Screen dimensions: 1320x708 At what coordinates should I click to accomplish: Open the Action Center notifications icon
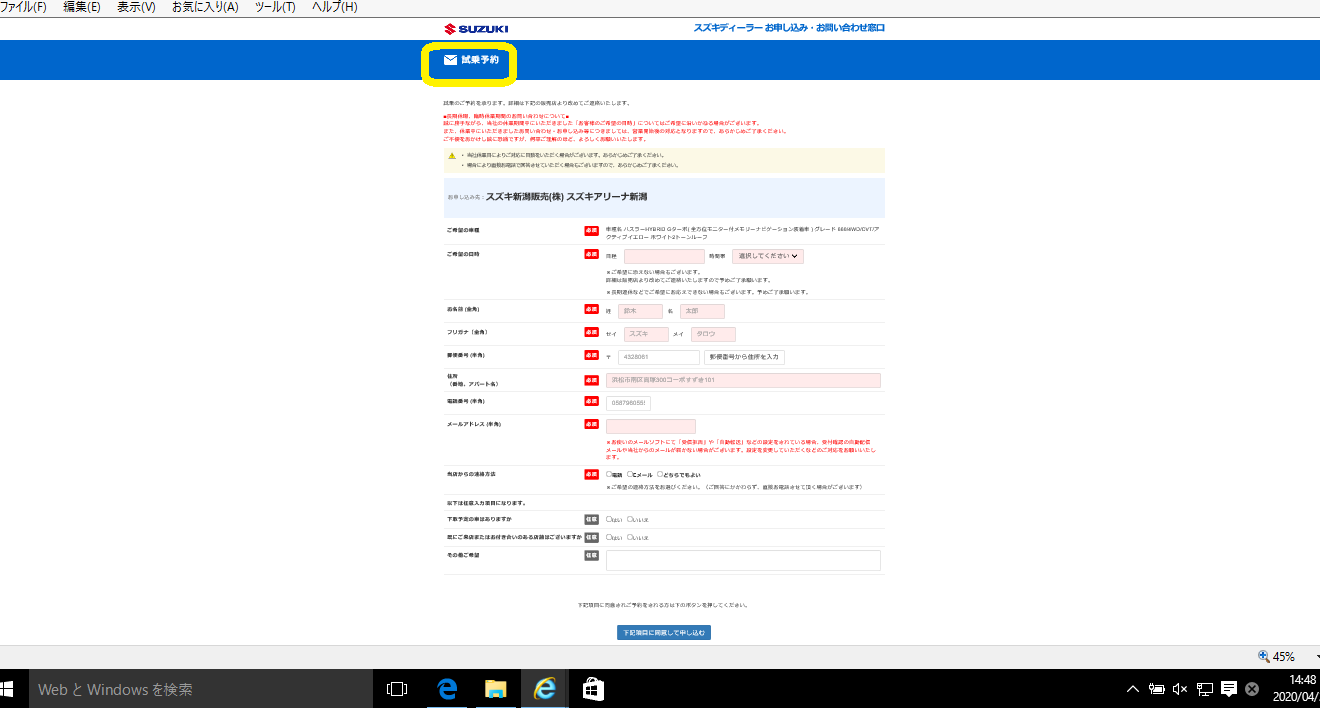(1229, 689)
